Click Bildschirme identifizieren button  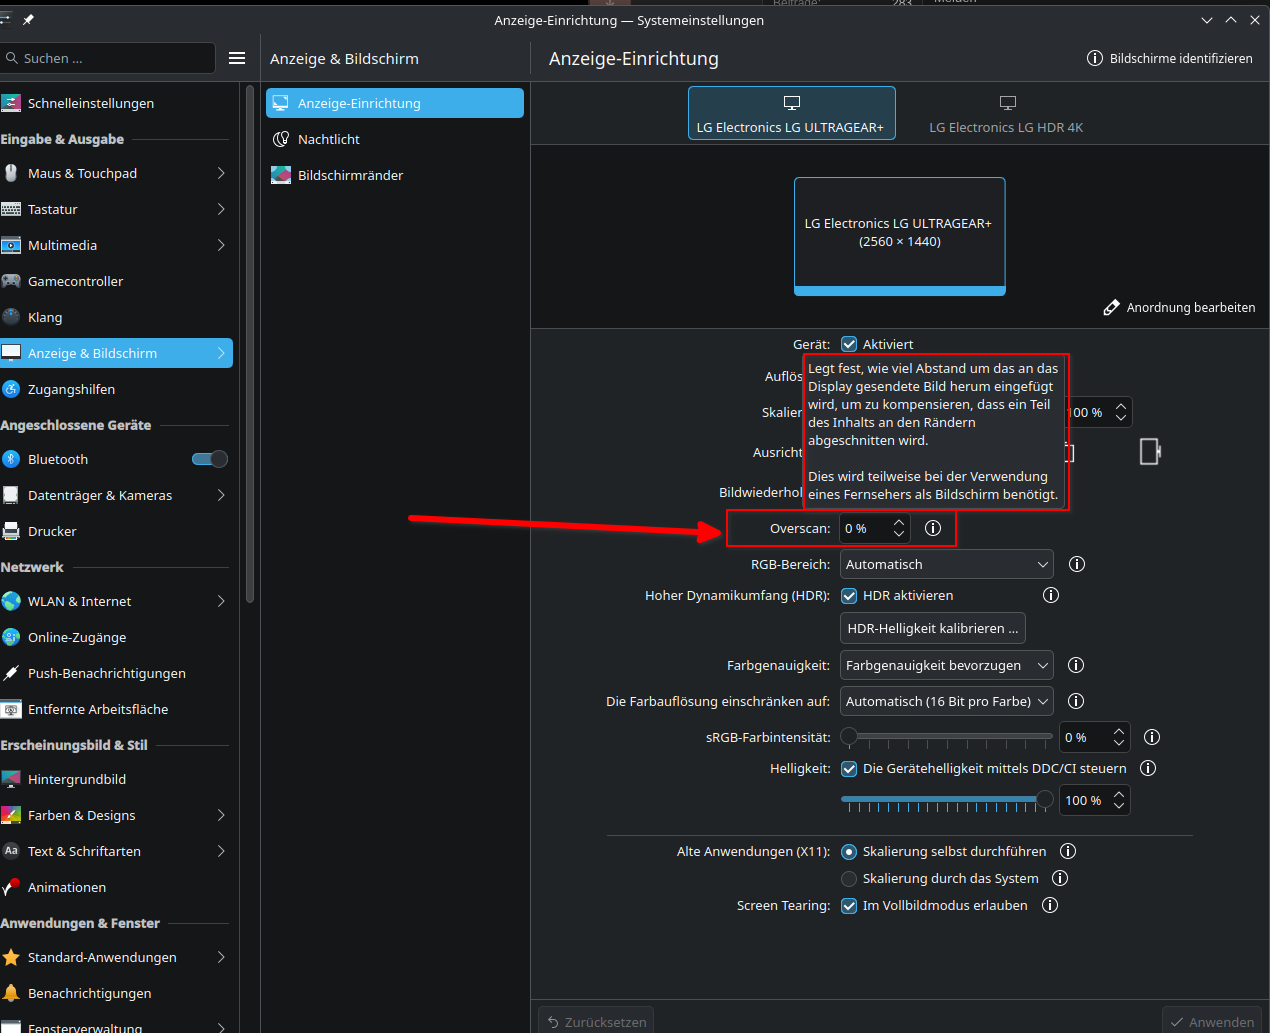(1170, 58)
